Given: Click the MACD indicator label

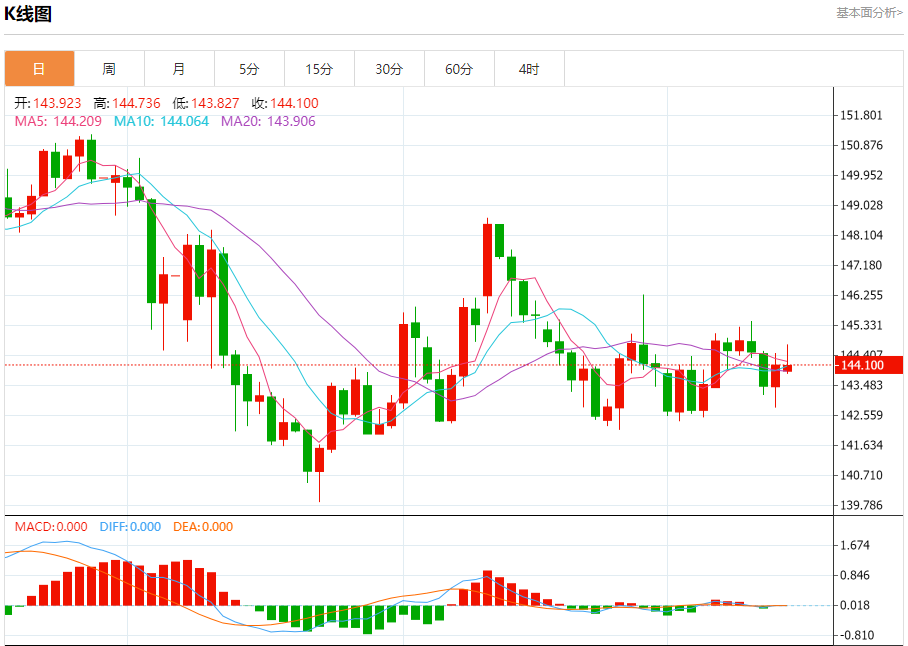Looking at the screenshot, I should (51, 527).
